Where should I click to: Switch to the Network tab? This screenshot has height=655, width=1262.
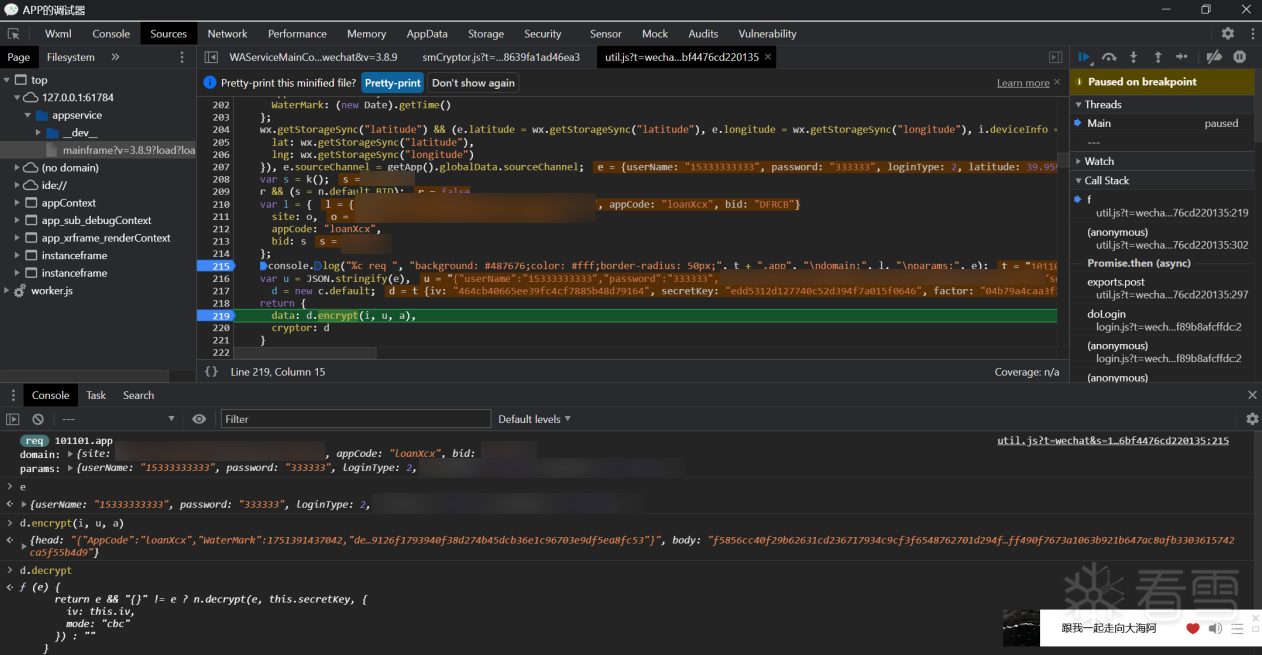[x=227, y=34]
